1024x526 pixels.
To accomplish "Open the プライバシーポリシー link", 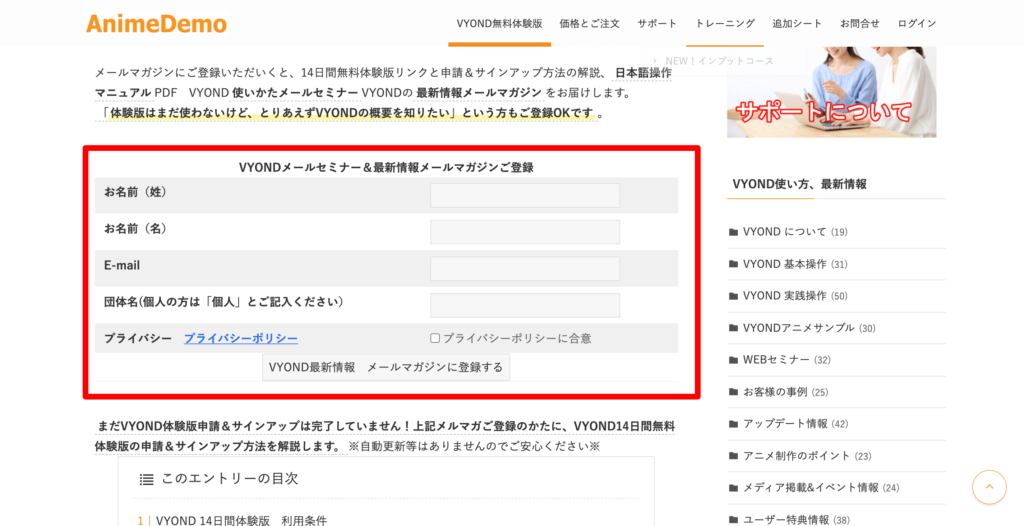I will (x=241, y=338).
